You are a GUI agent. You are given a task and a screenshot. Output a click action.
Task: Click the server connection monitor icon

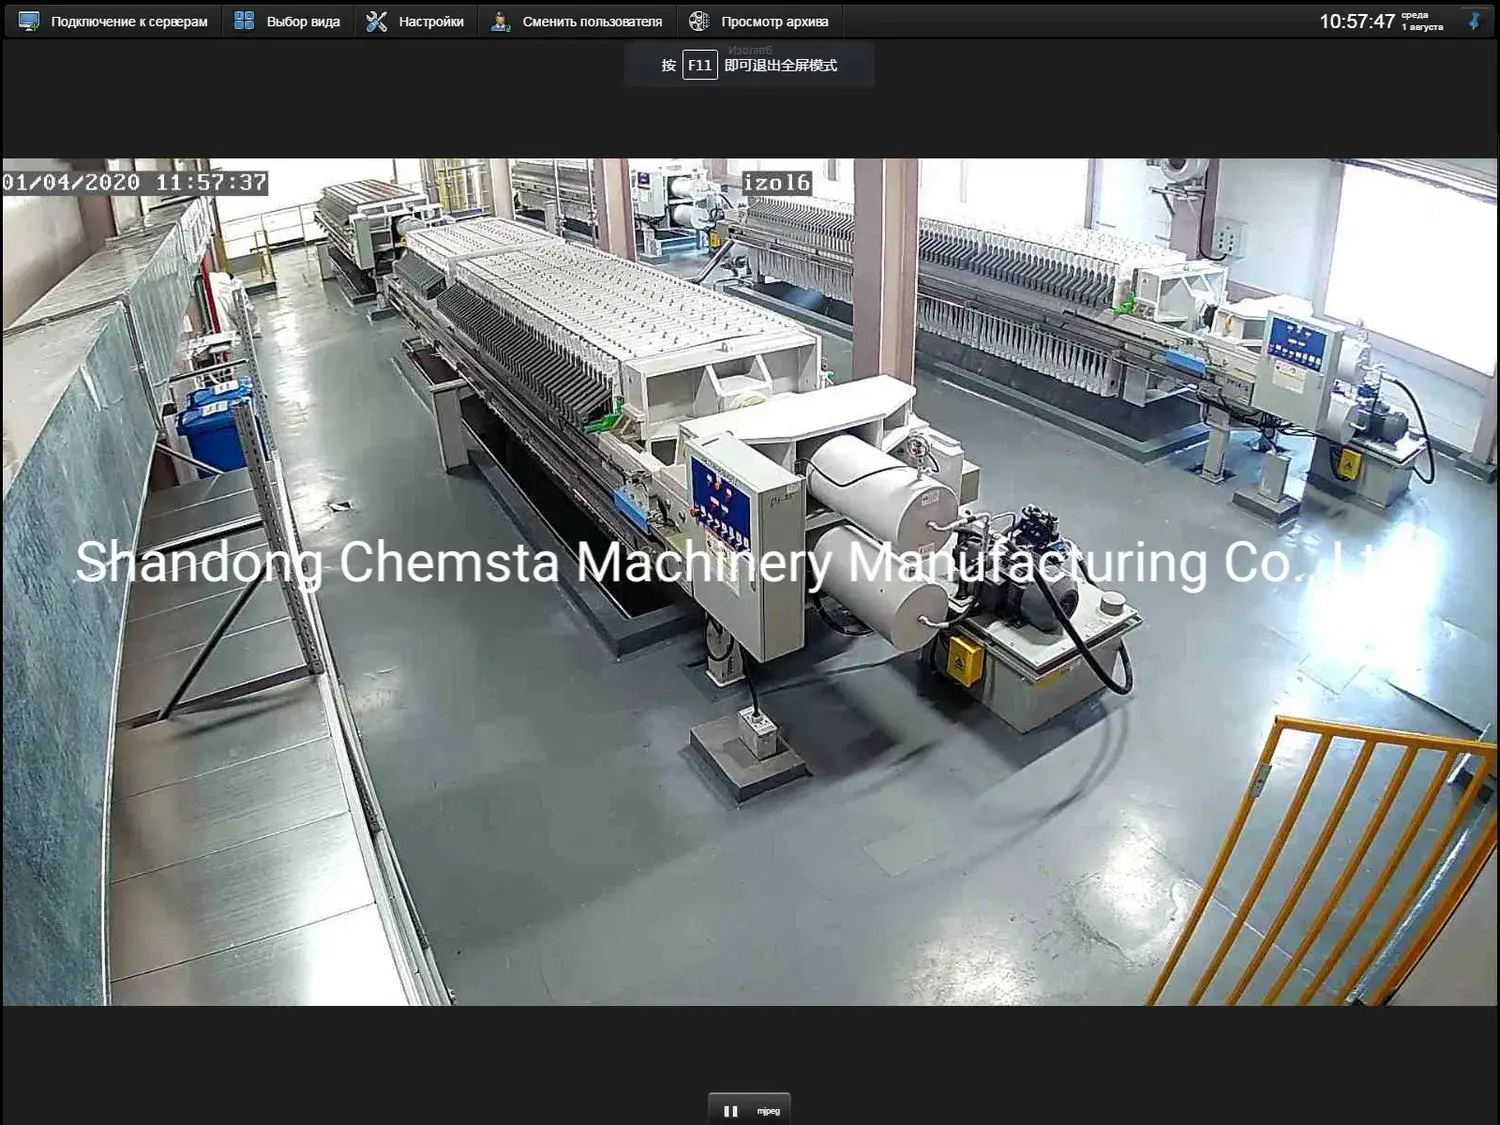click(29, 21)
